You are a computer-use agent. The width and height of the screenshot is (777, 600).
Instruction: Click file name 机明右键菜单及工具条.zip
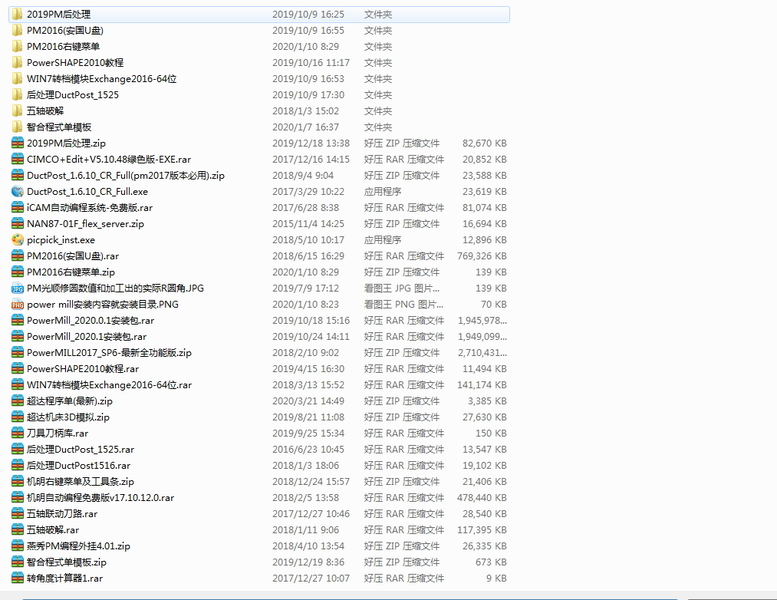(80, 482)
